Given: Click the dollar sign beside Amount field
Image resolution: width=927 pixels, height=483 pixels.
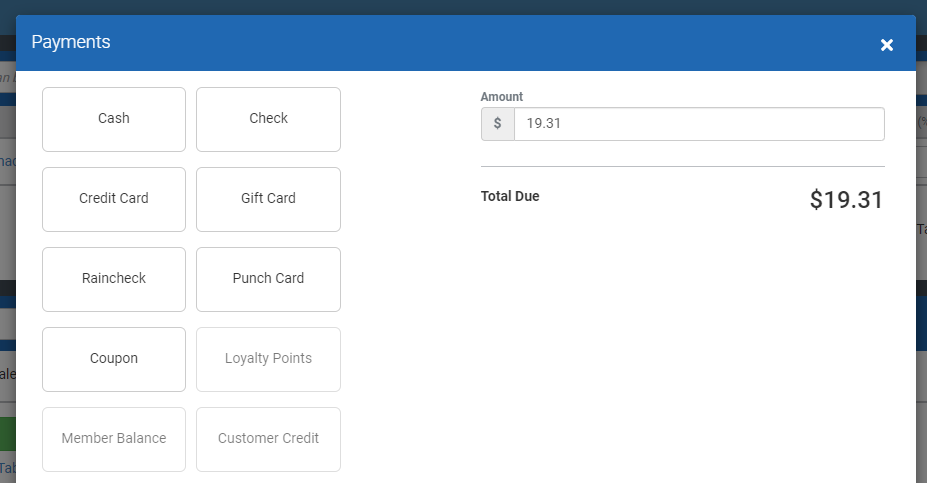Looking at the screenshot, I should [x=498, y=124].
